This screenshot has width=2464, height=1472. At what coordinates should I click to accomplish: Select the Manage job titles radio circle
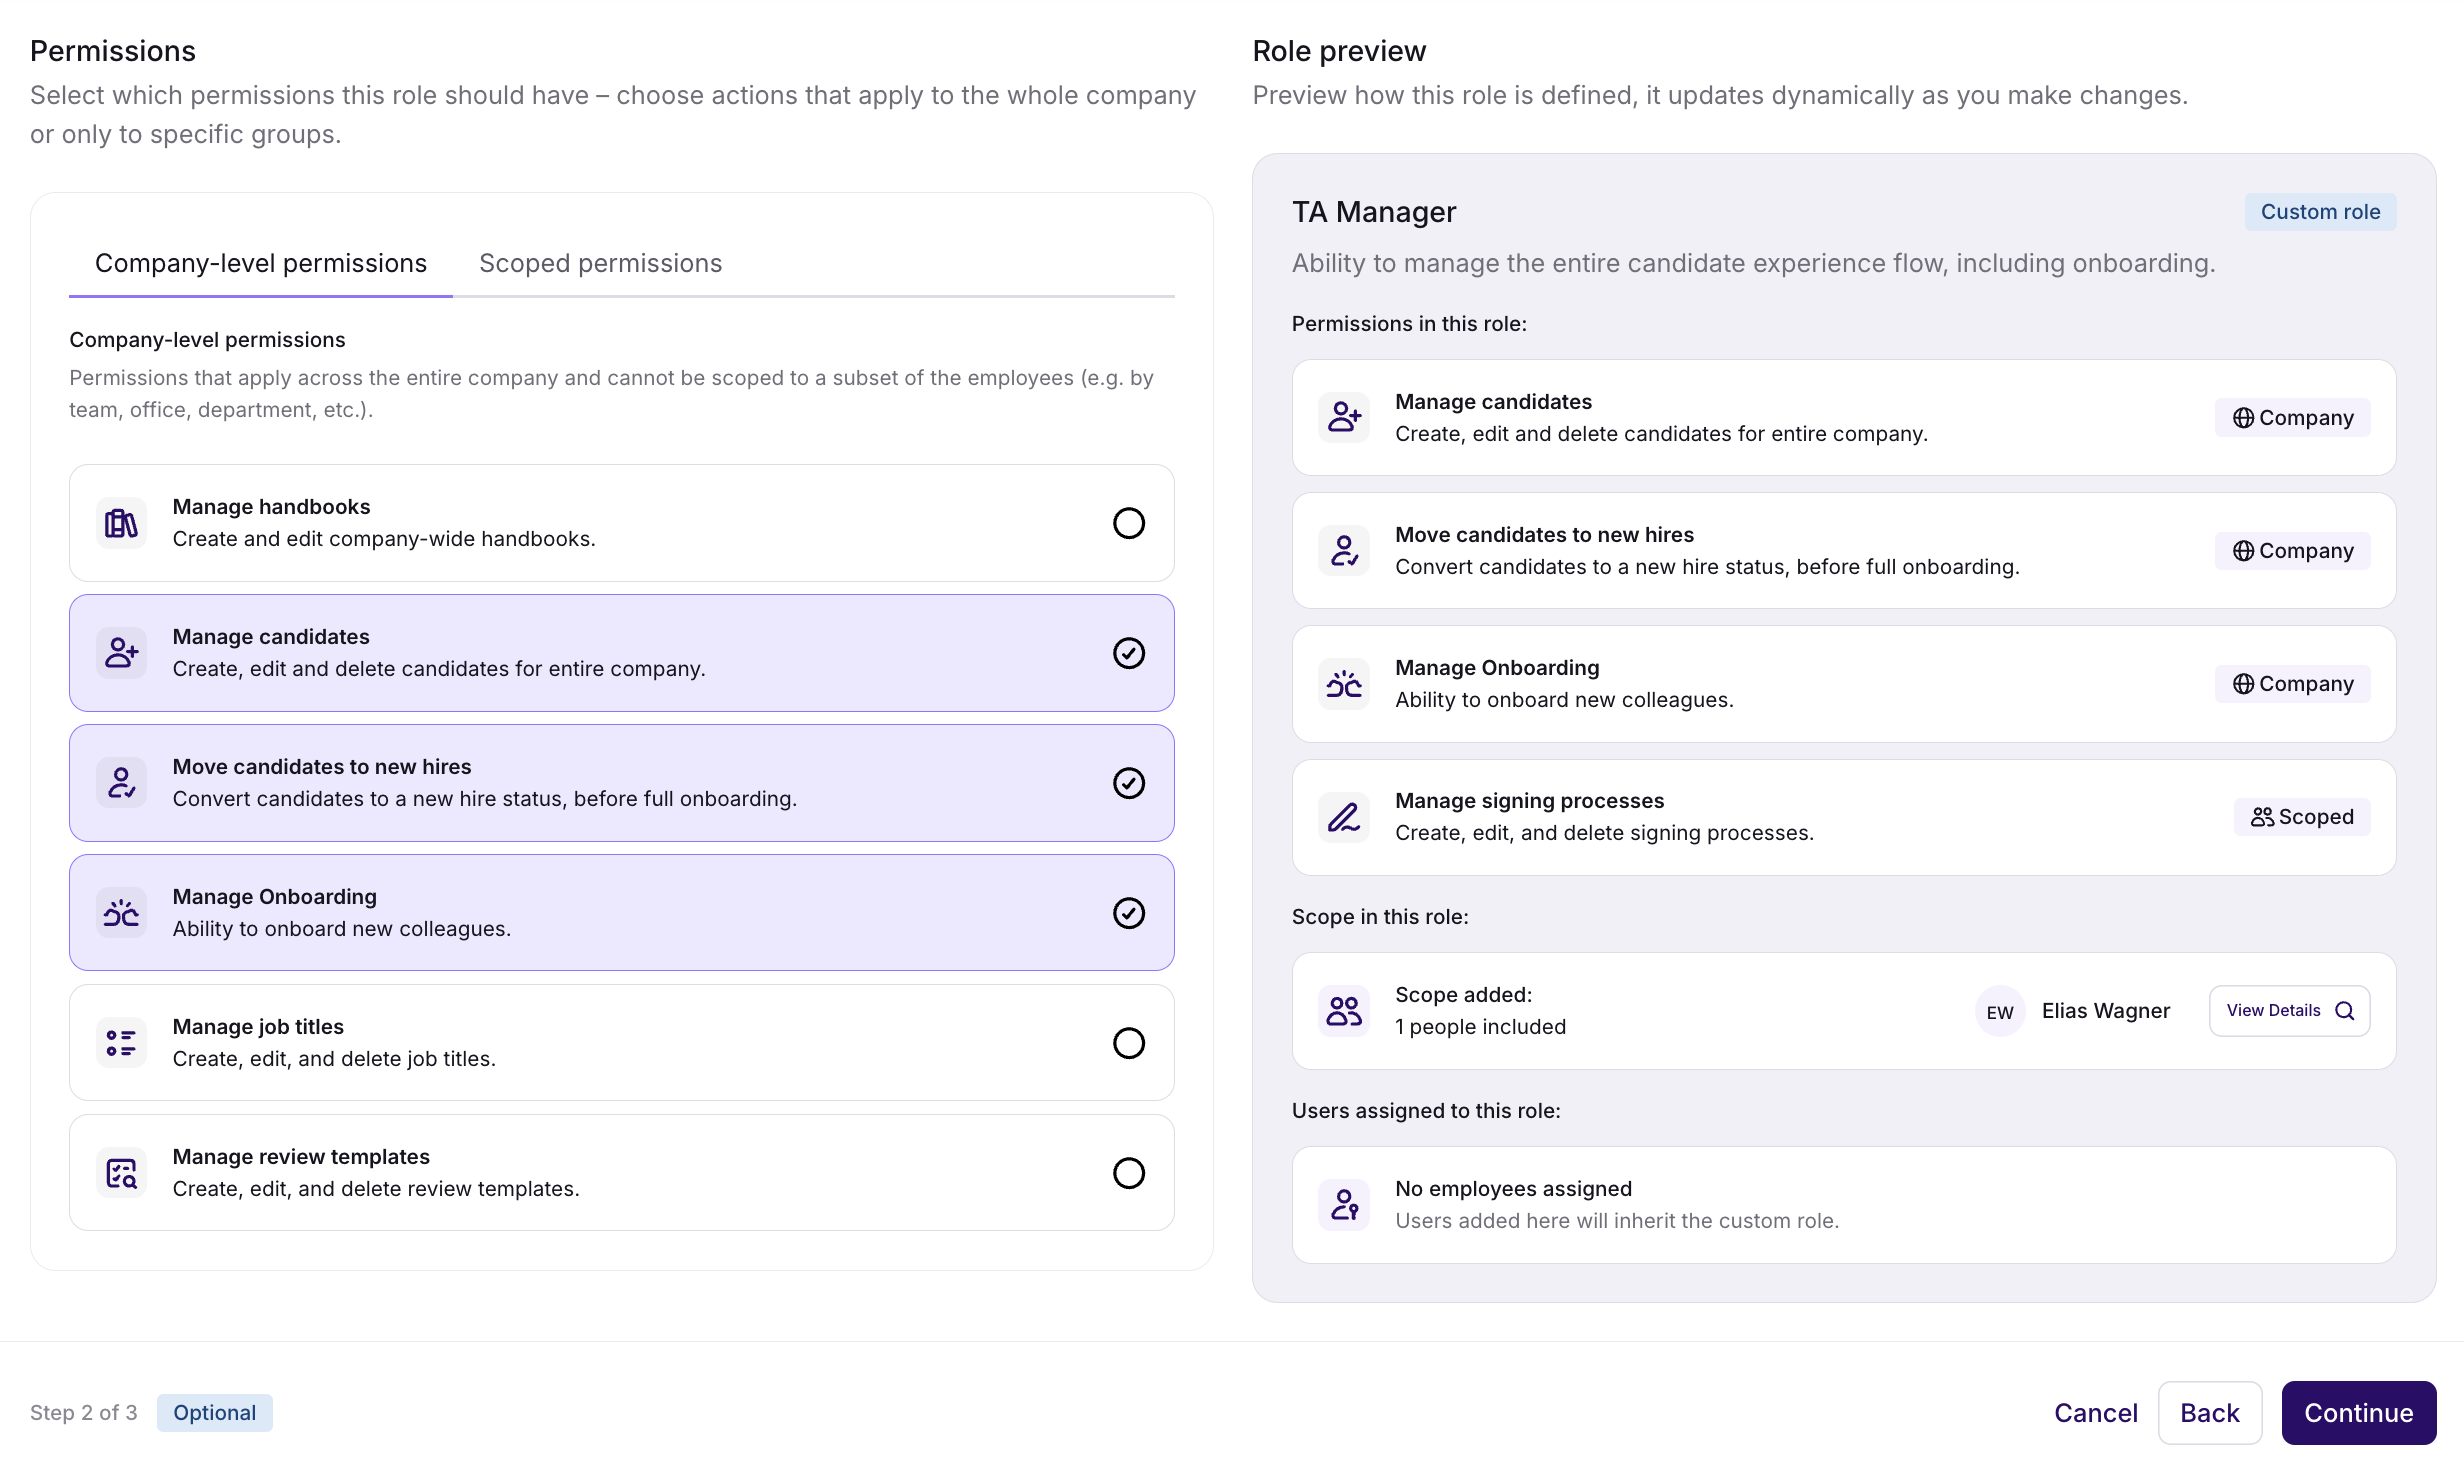tap(1128, 1043)
